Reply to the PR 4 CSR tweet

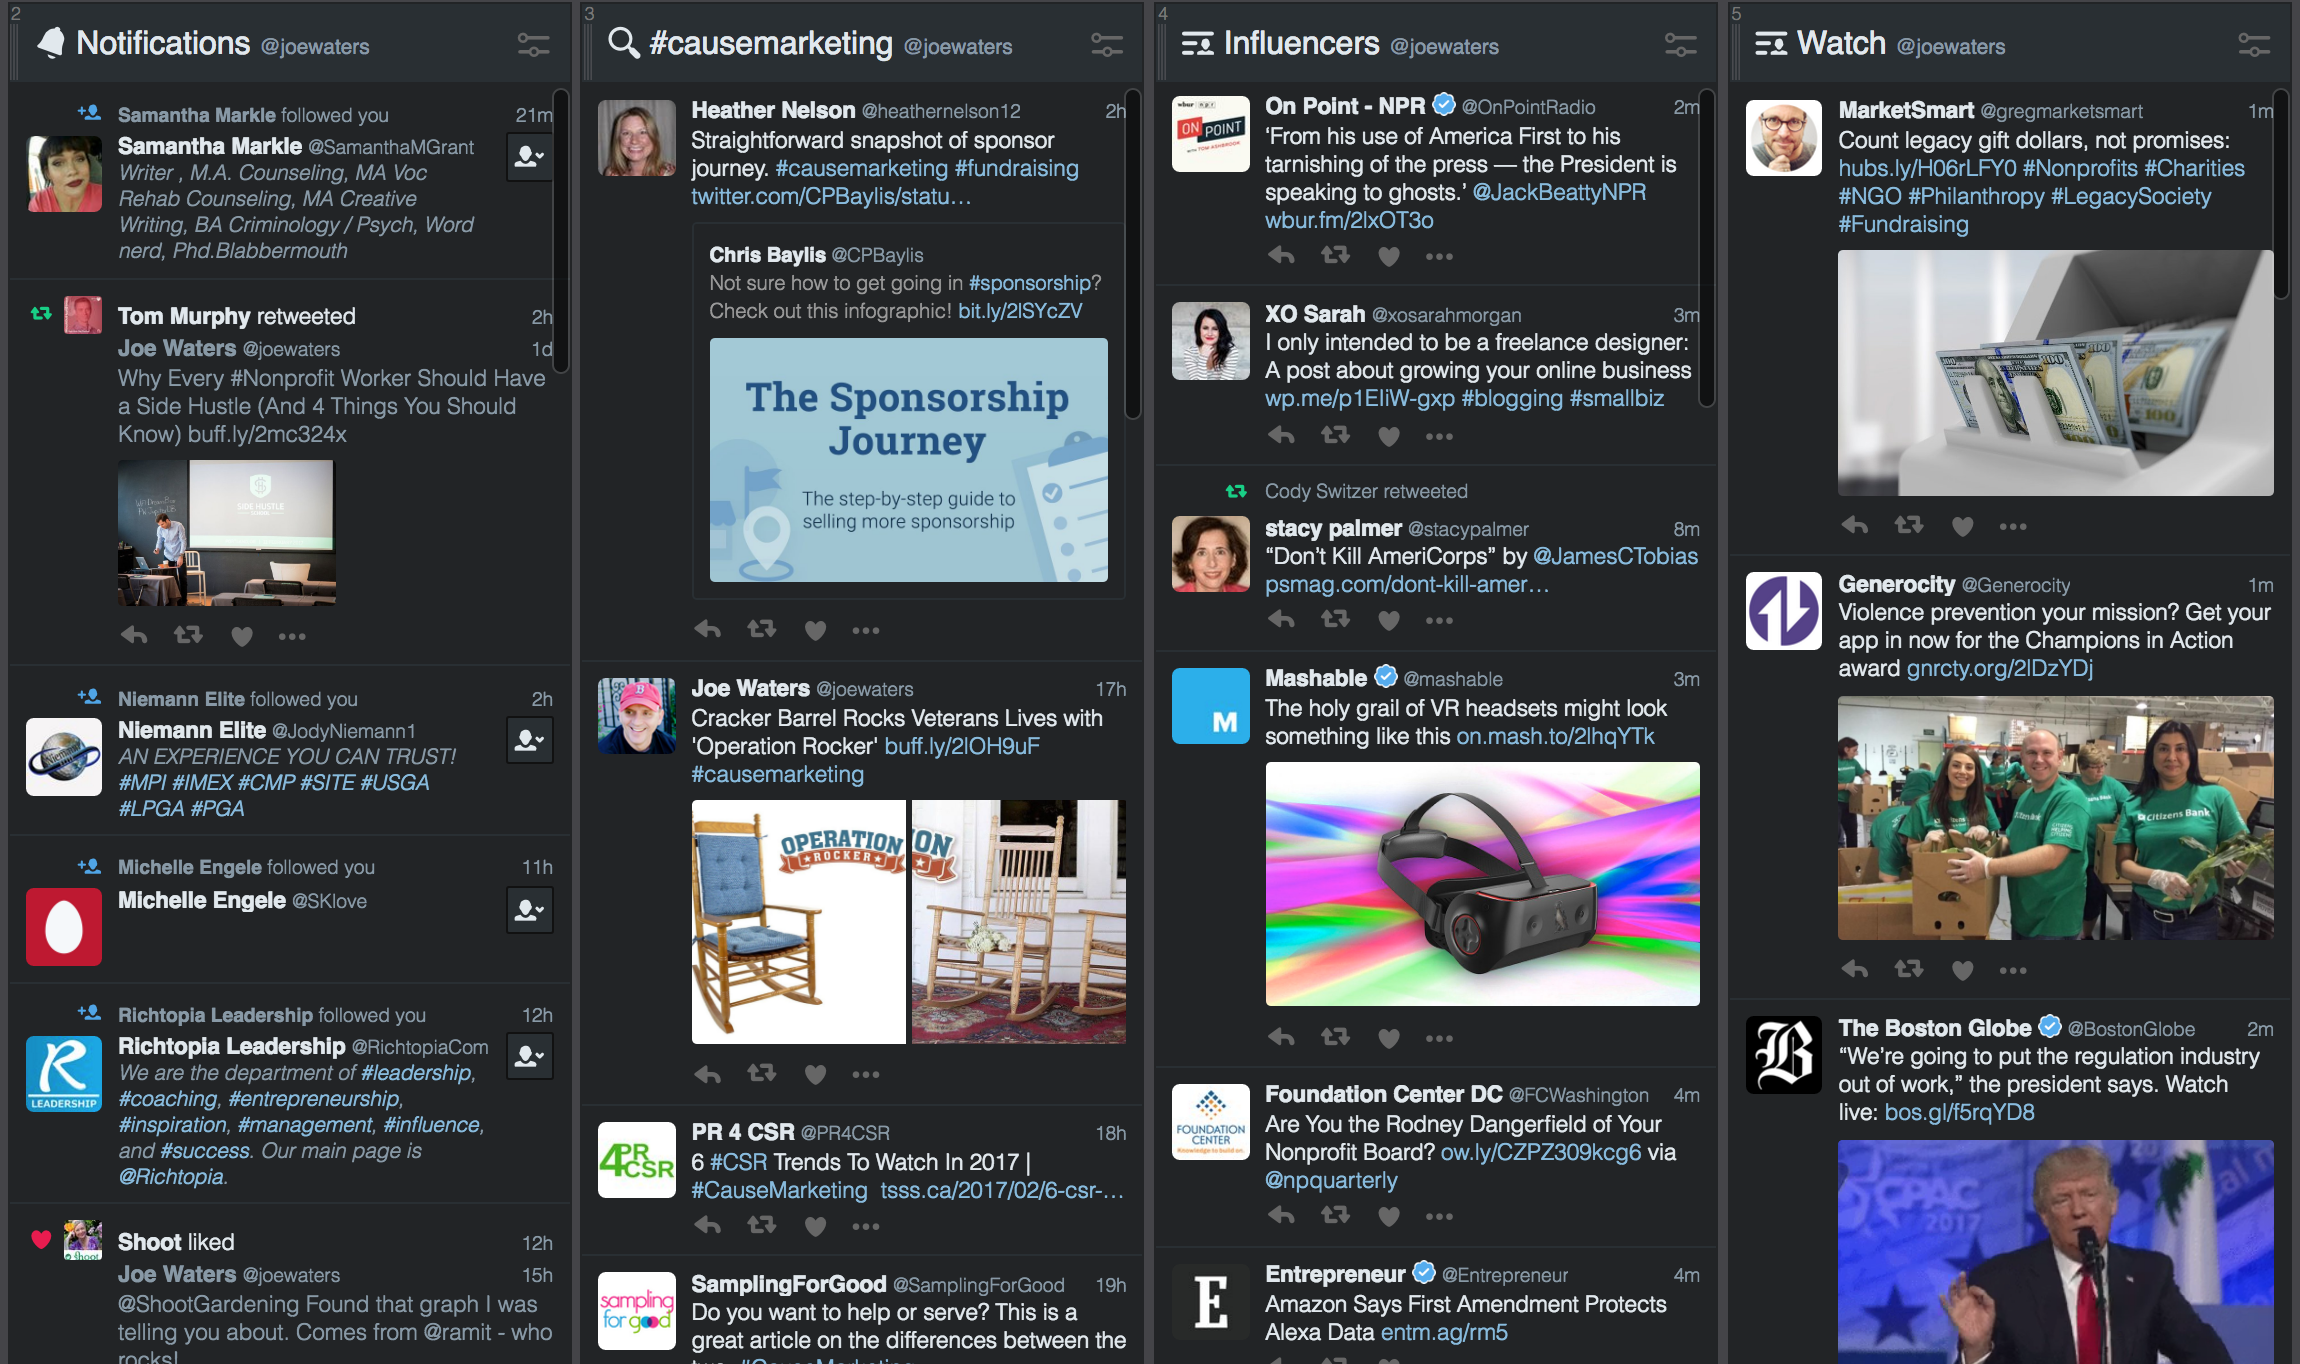(x=708, y=1226)
